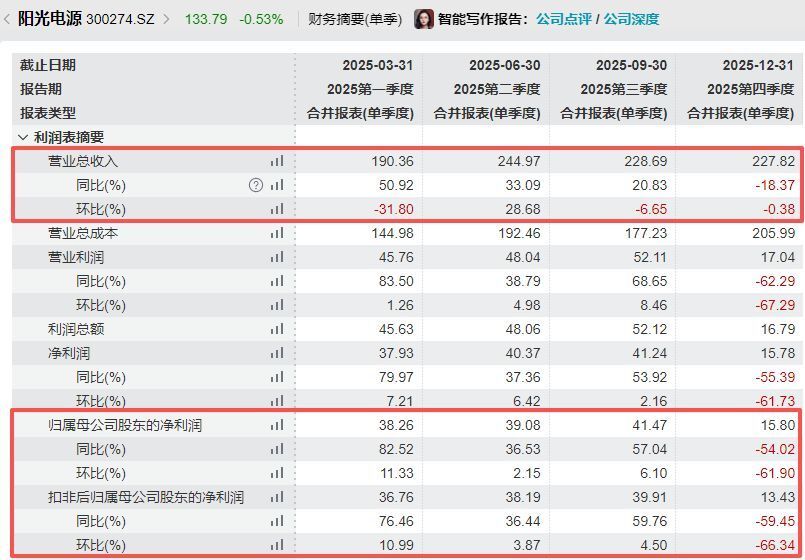Select column header 2025-09-30
Screen dimensions: 805x560
631,65
